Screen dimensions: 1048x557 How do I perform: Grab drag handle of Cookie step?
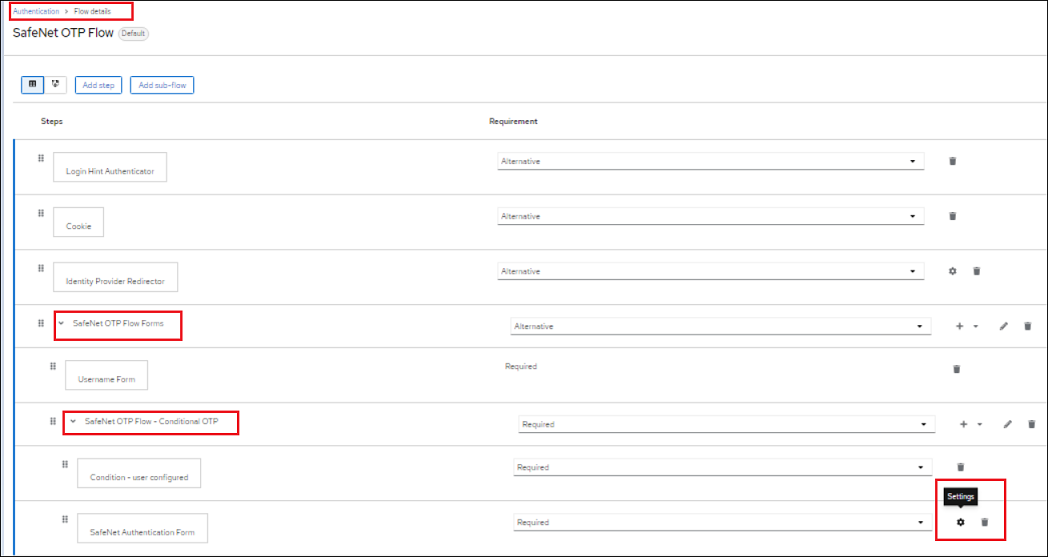[41, 213]
